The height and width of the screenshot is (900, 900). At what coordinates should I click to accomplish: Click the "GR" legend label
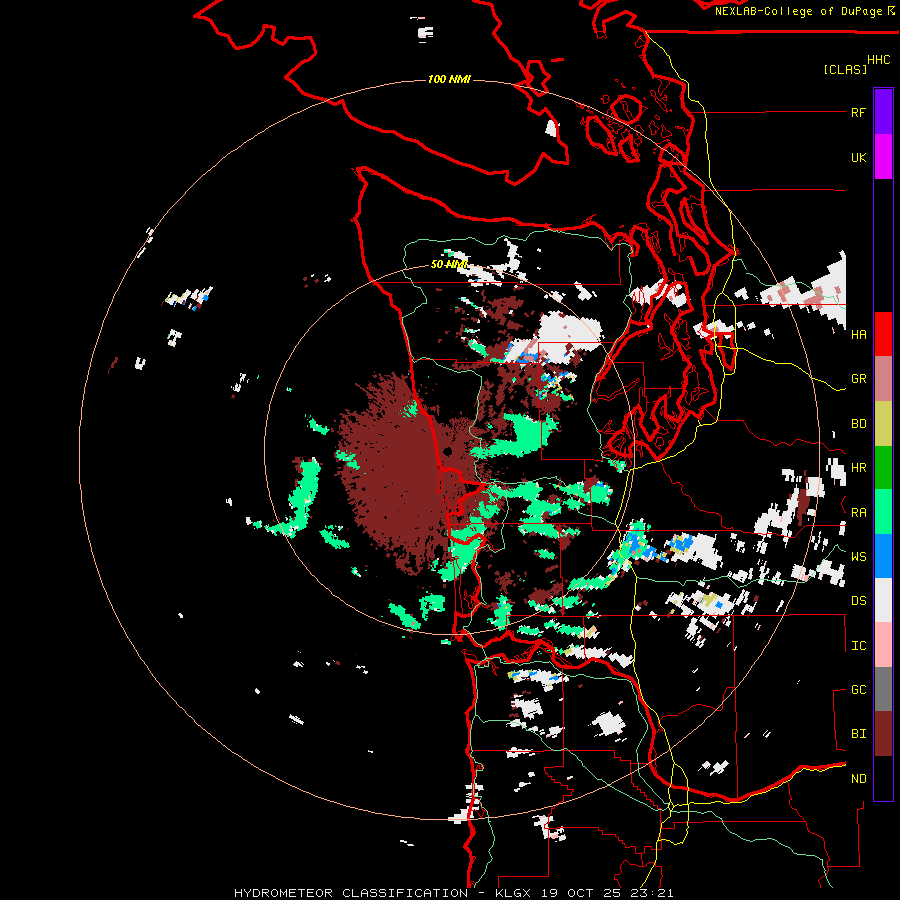[x=858, y=379]
